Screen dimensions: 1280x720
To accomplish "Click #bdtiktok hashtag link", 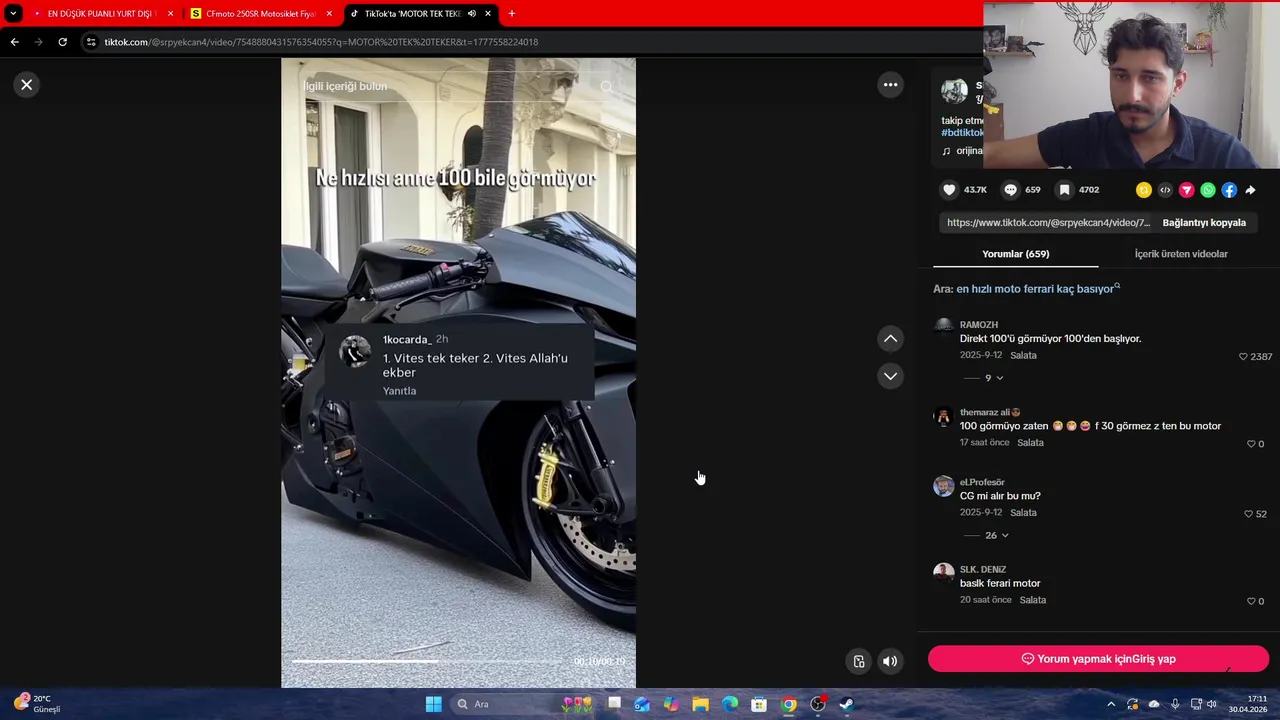I will pos(962,133).
